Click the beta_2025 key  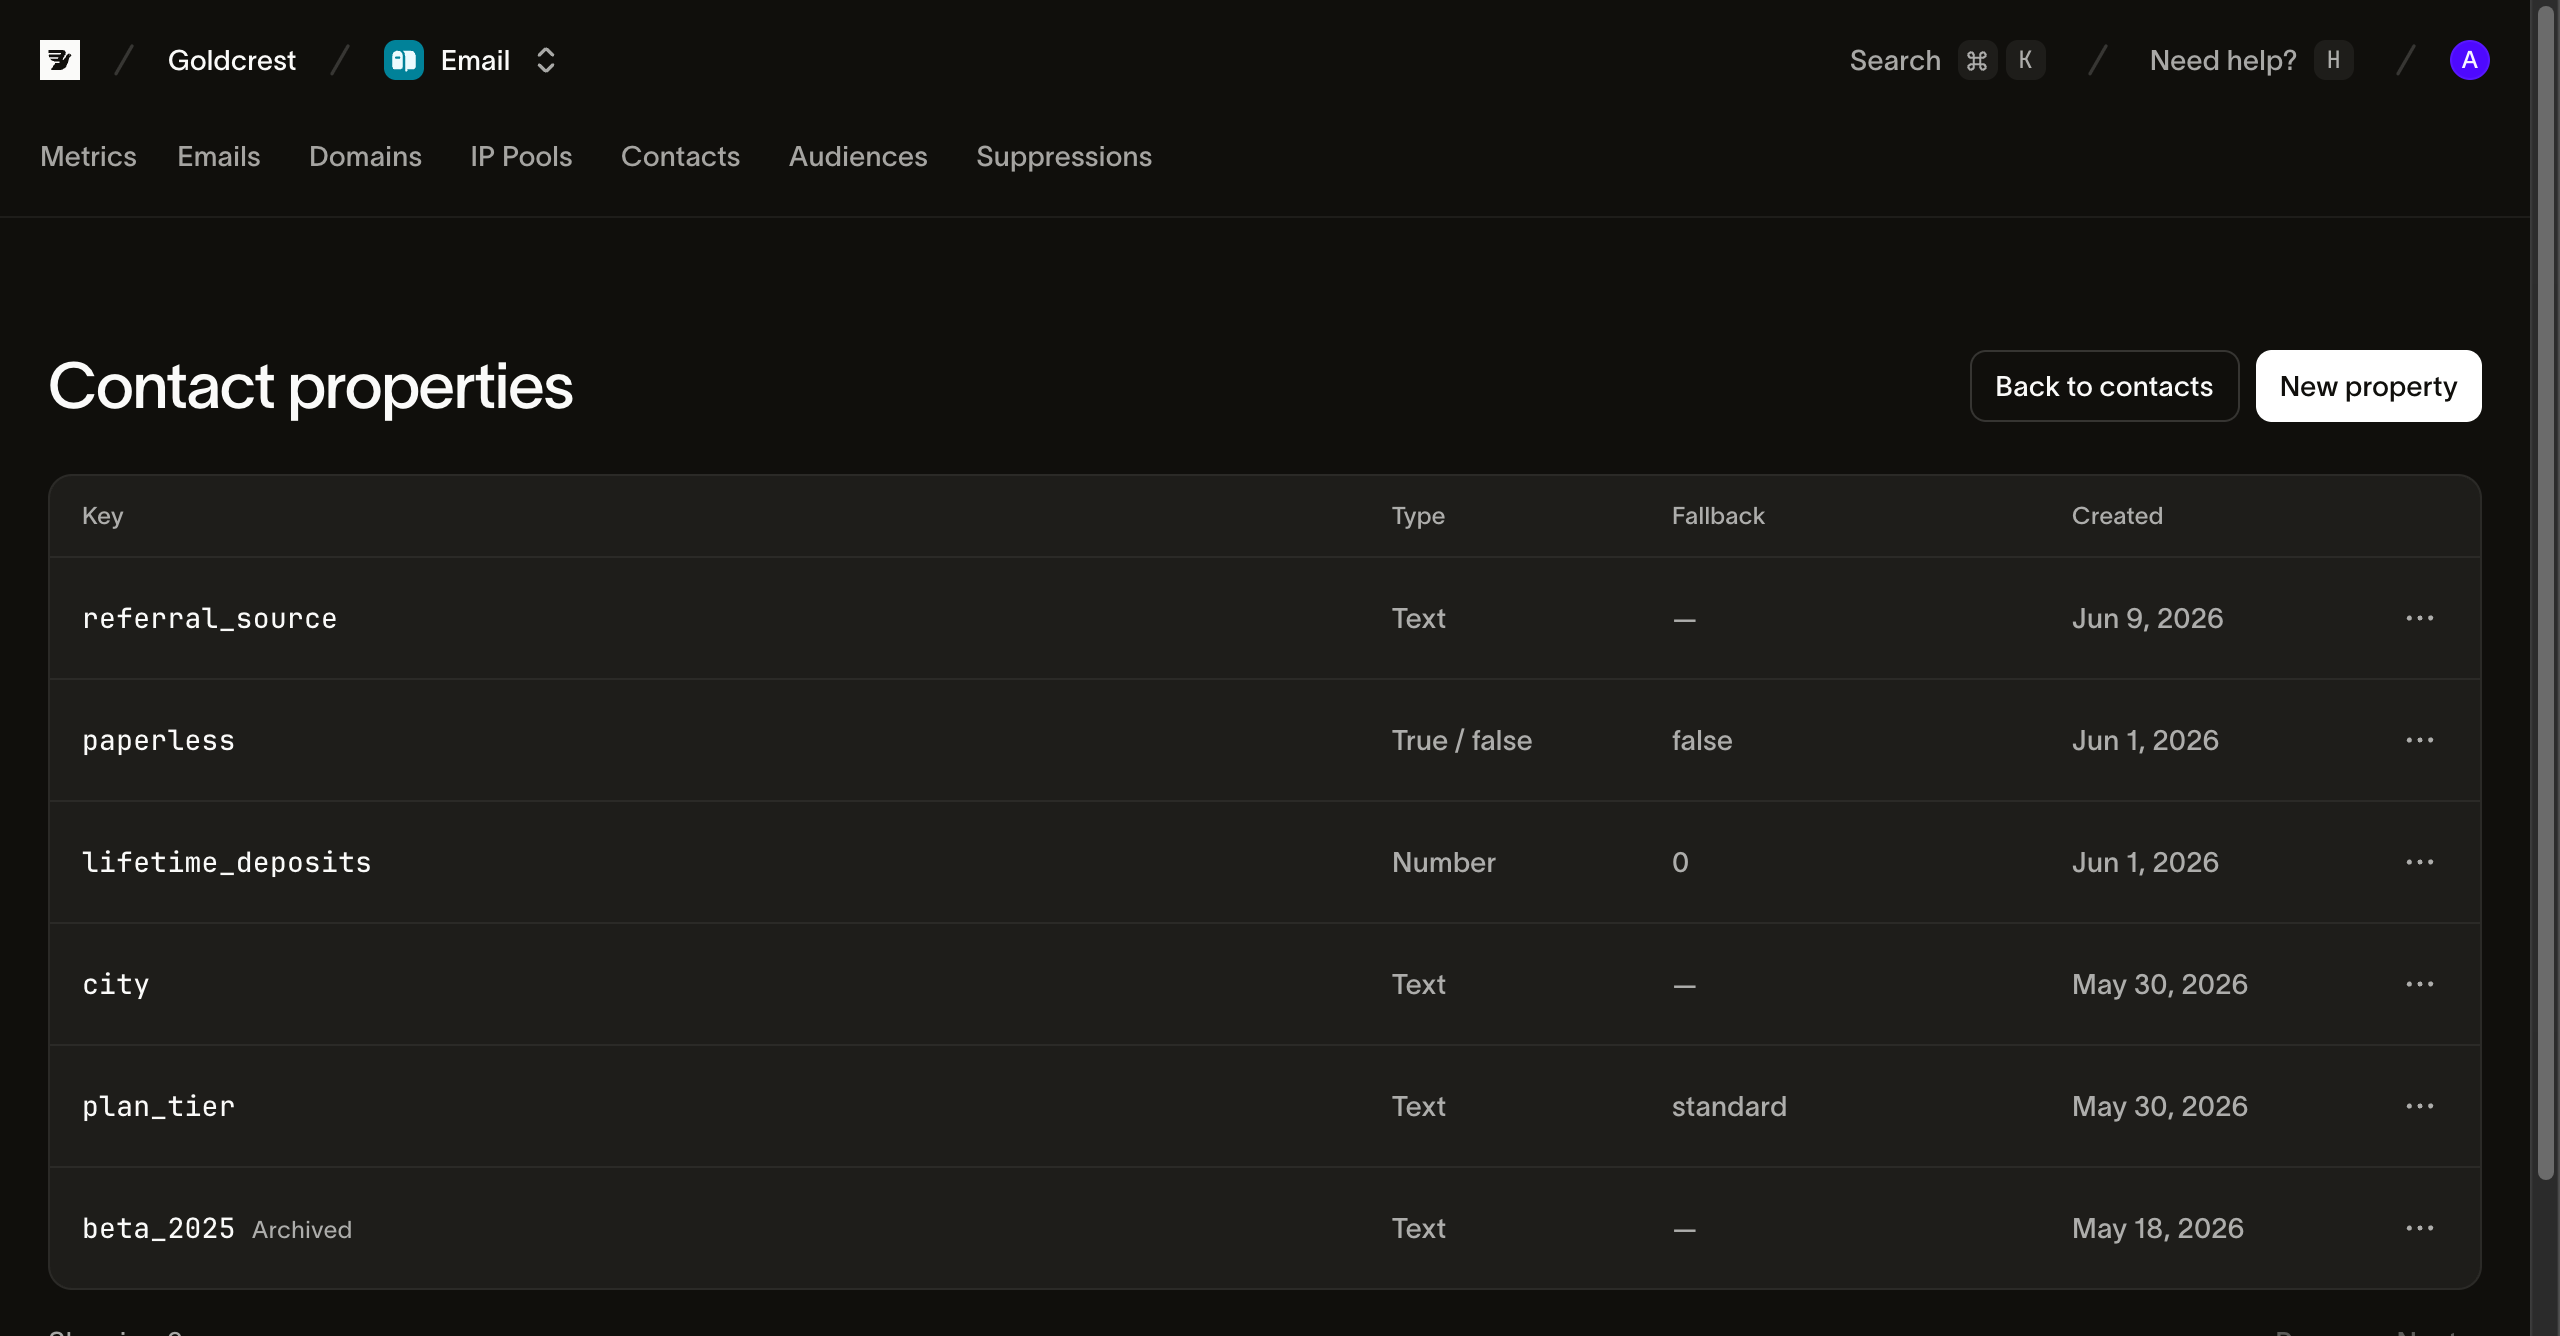coord(158,1228)
